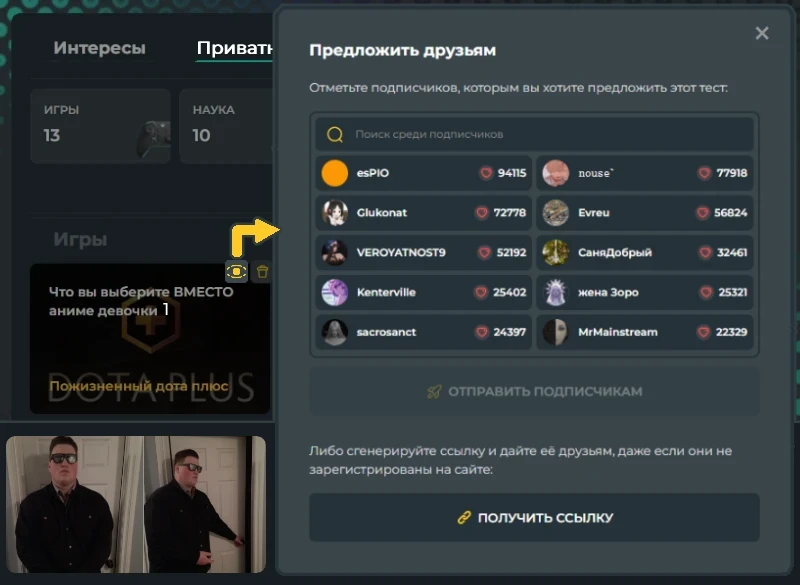The height and width of the screenshot is (585, 800).
Task: Click ПОЛУЧИТЬ ССЫЛКУ button
Action: pyautogui.click(x=534, y=518)
